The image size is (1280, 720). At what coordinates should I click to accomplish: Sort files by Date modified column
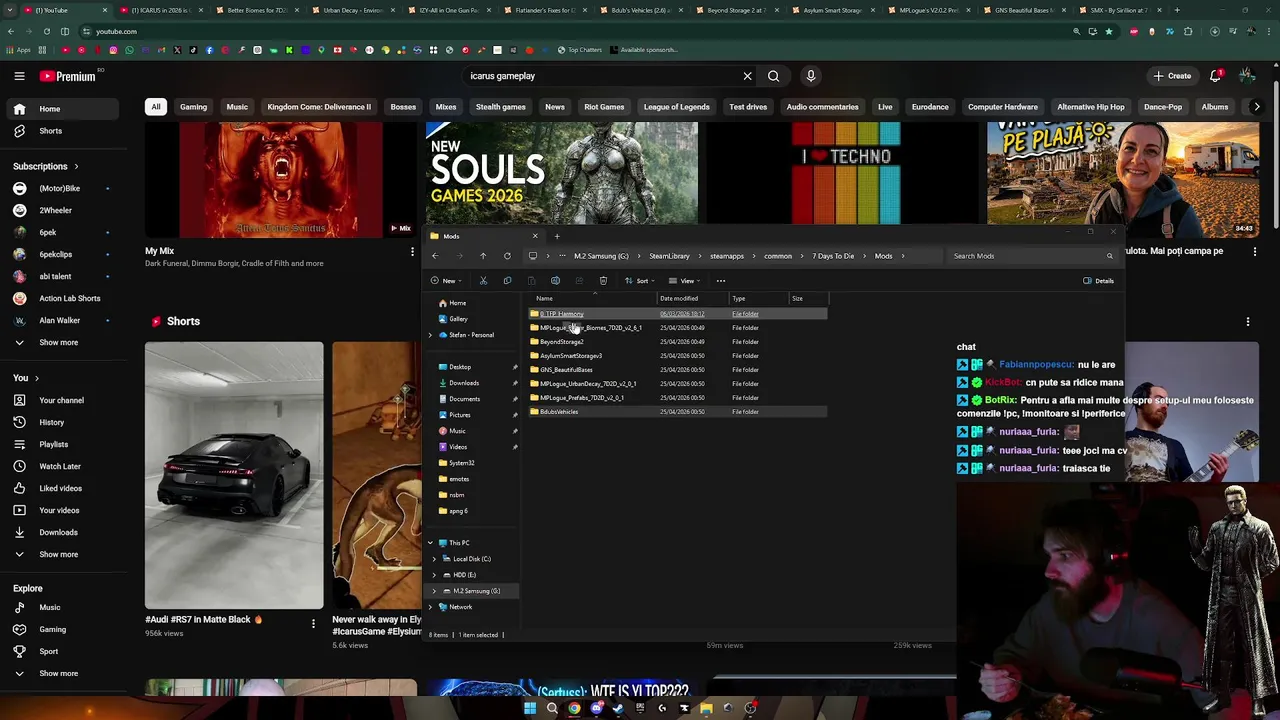click(x=693, y=299)
